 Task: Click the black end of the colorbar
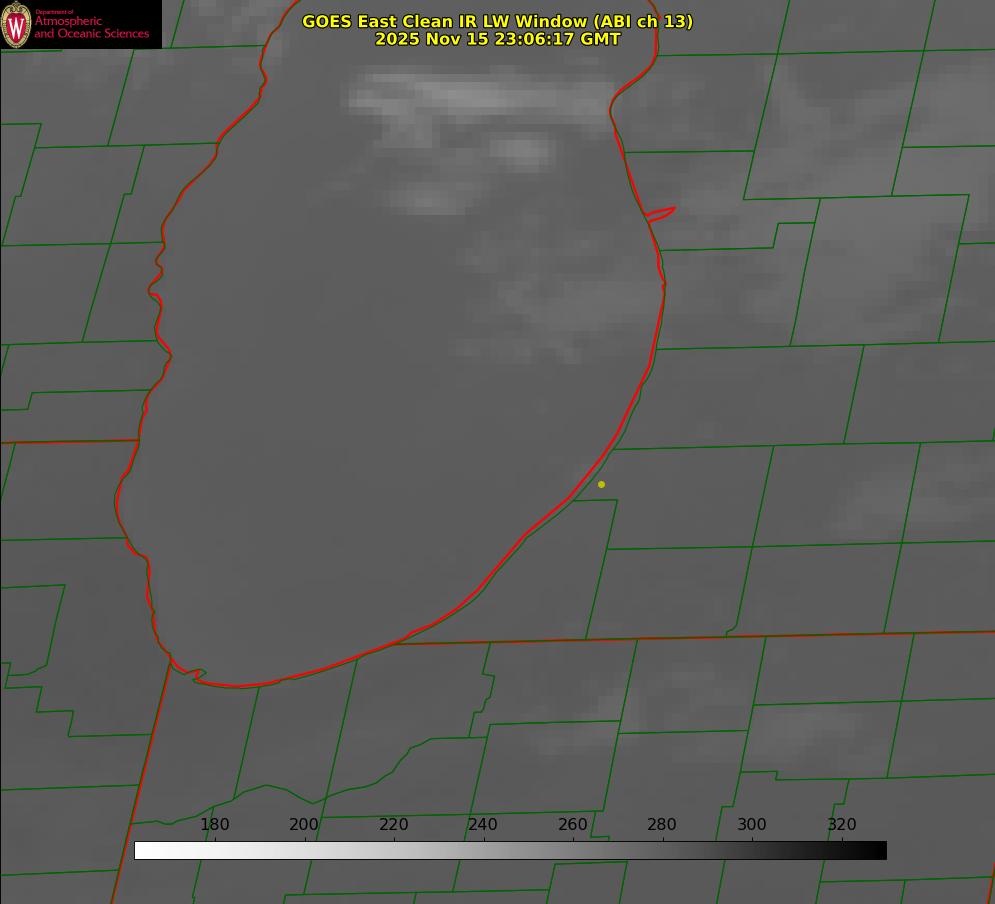tap(879, 851)
